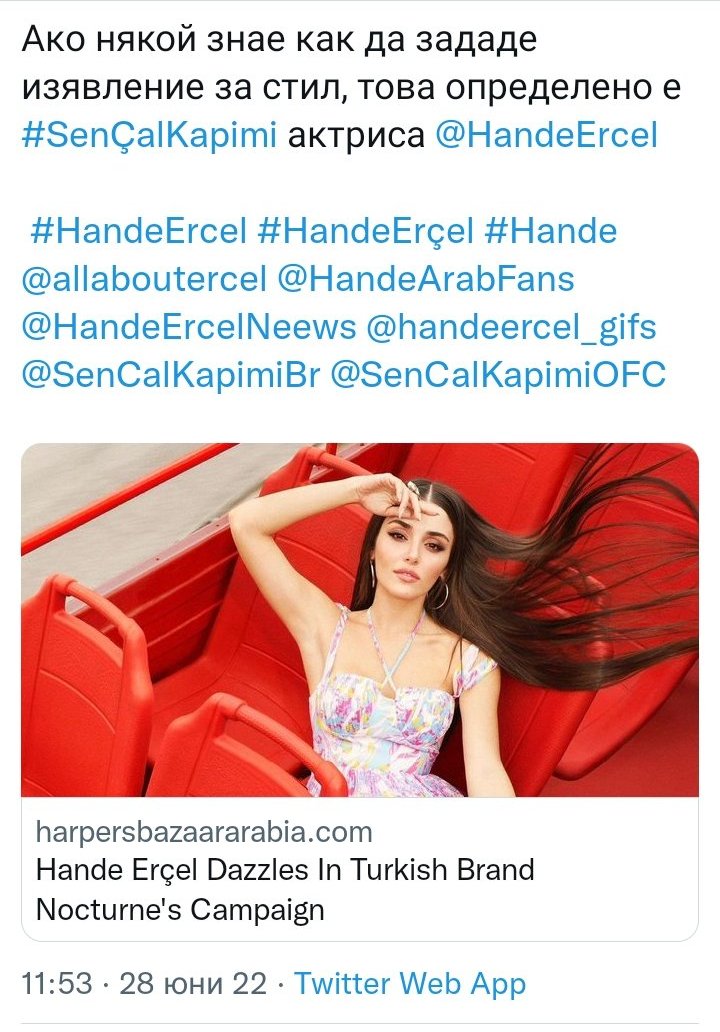The height and width of the screenshot is (1032, 720).
Task: Visit the @SenCalKapimiBr profile mention
Action: [x=171, y=375]
